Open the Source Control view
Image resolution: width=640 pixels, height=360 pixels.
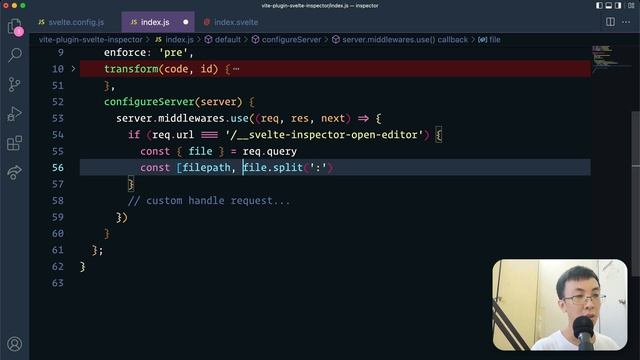click(x=15, y=84)
